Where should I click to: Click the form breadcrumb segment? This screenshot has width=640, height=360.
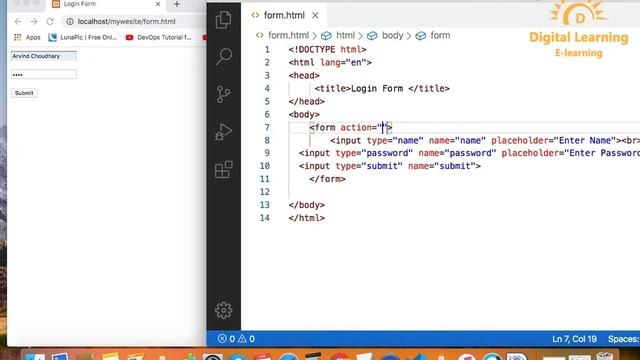coord(440,36)
